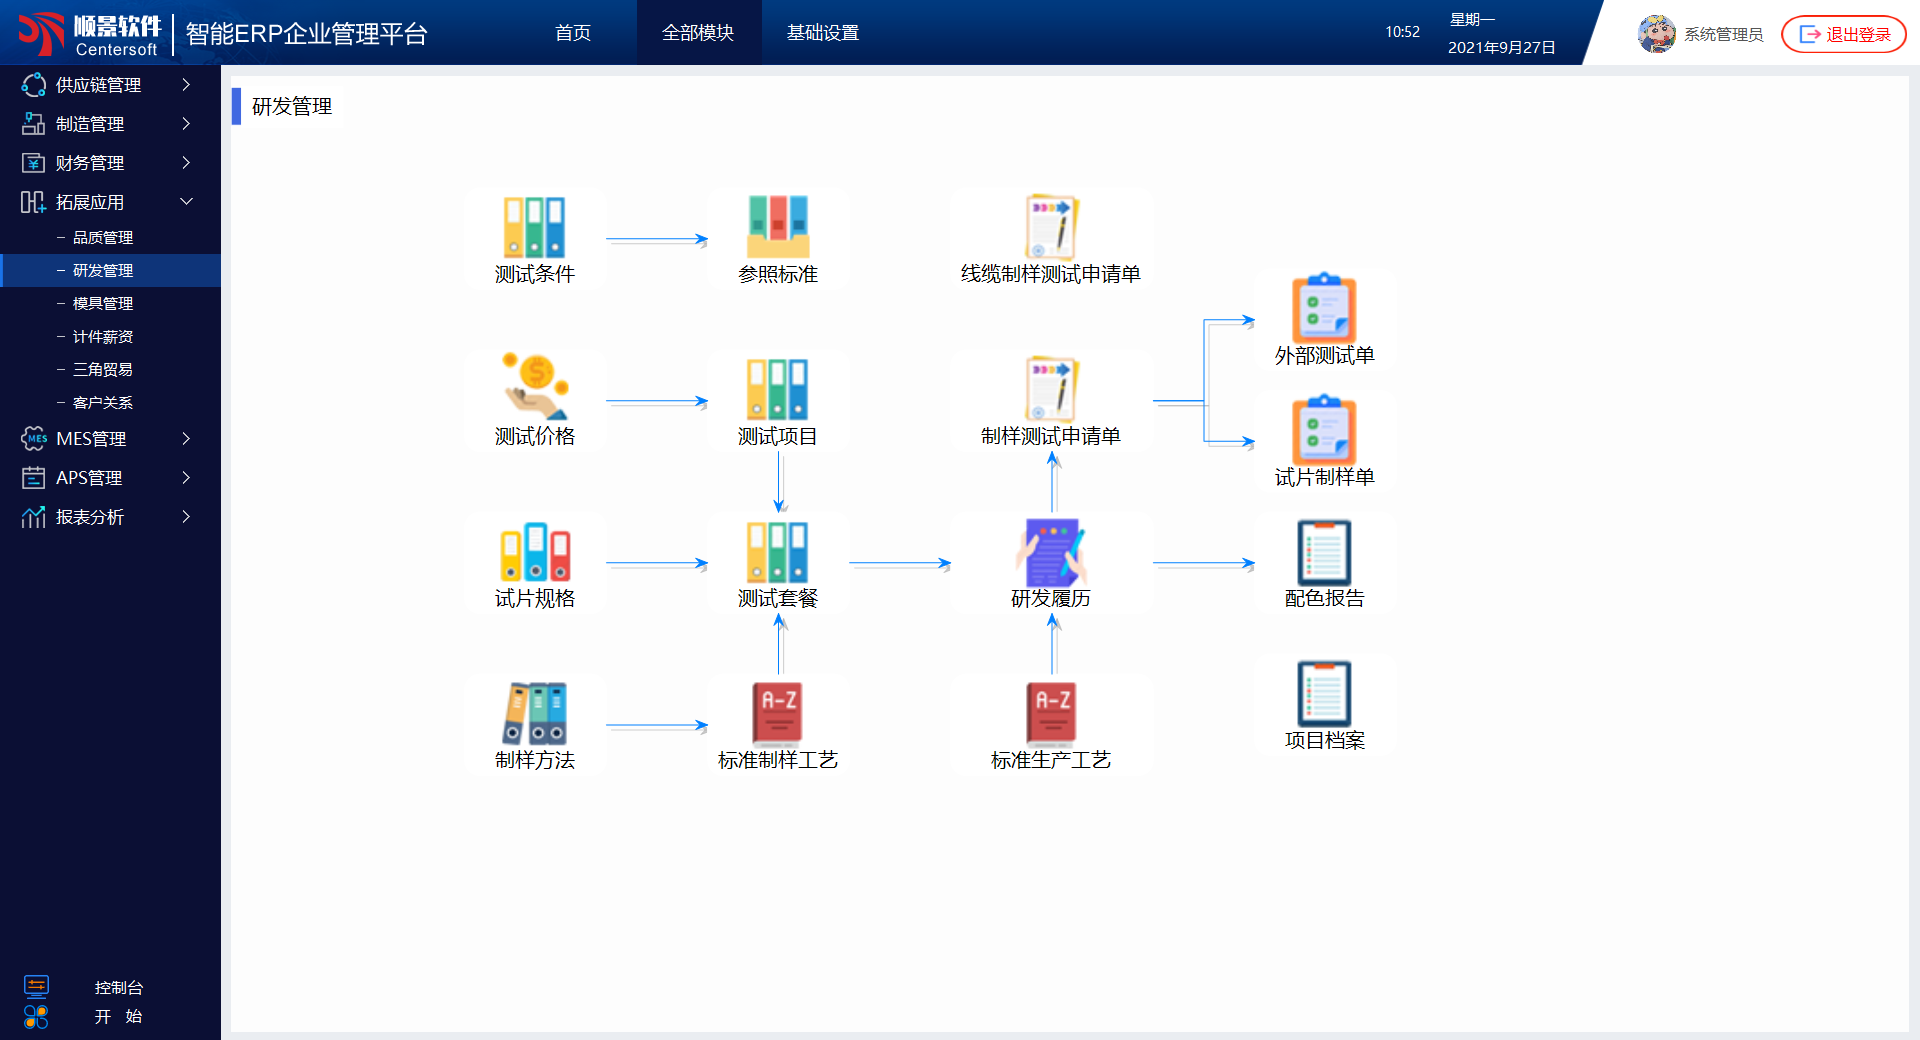
Task: Open the 参照标准 folder icon
Action: pyautogui.click(x=777, y=228)
